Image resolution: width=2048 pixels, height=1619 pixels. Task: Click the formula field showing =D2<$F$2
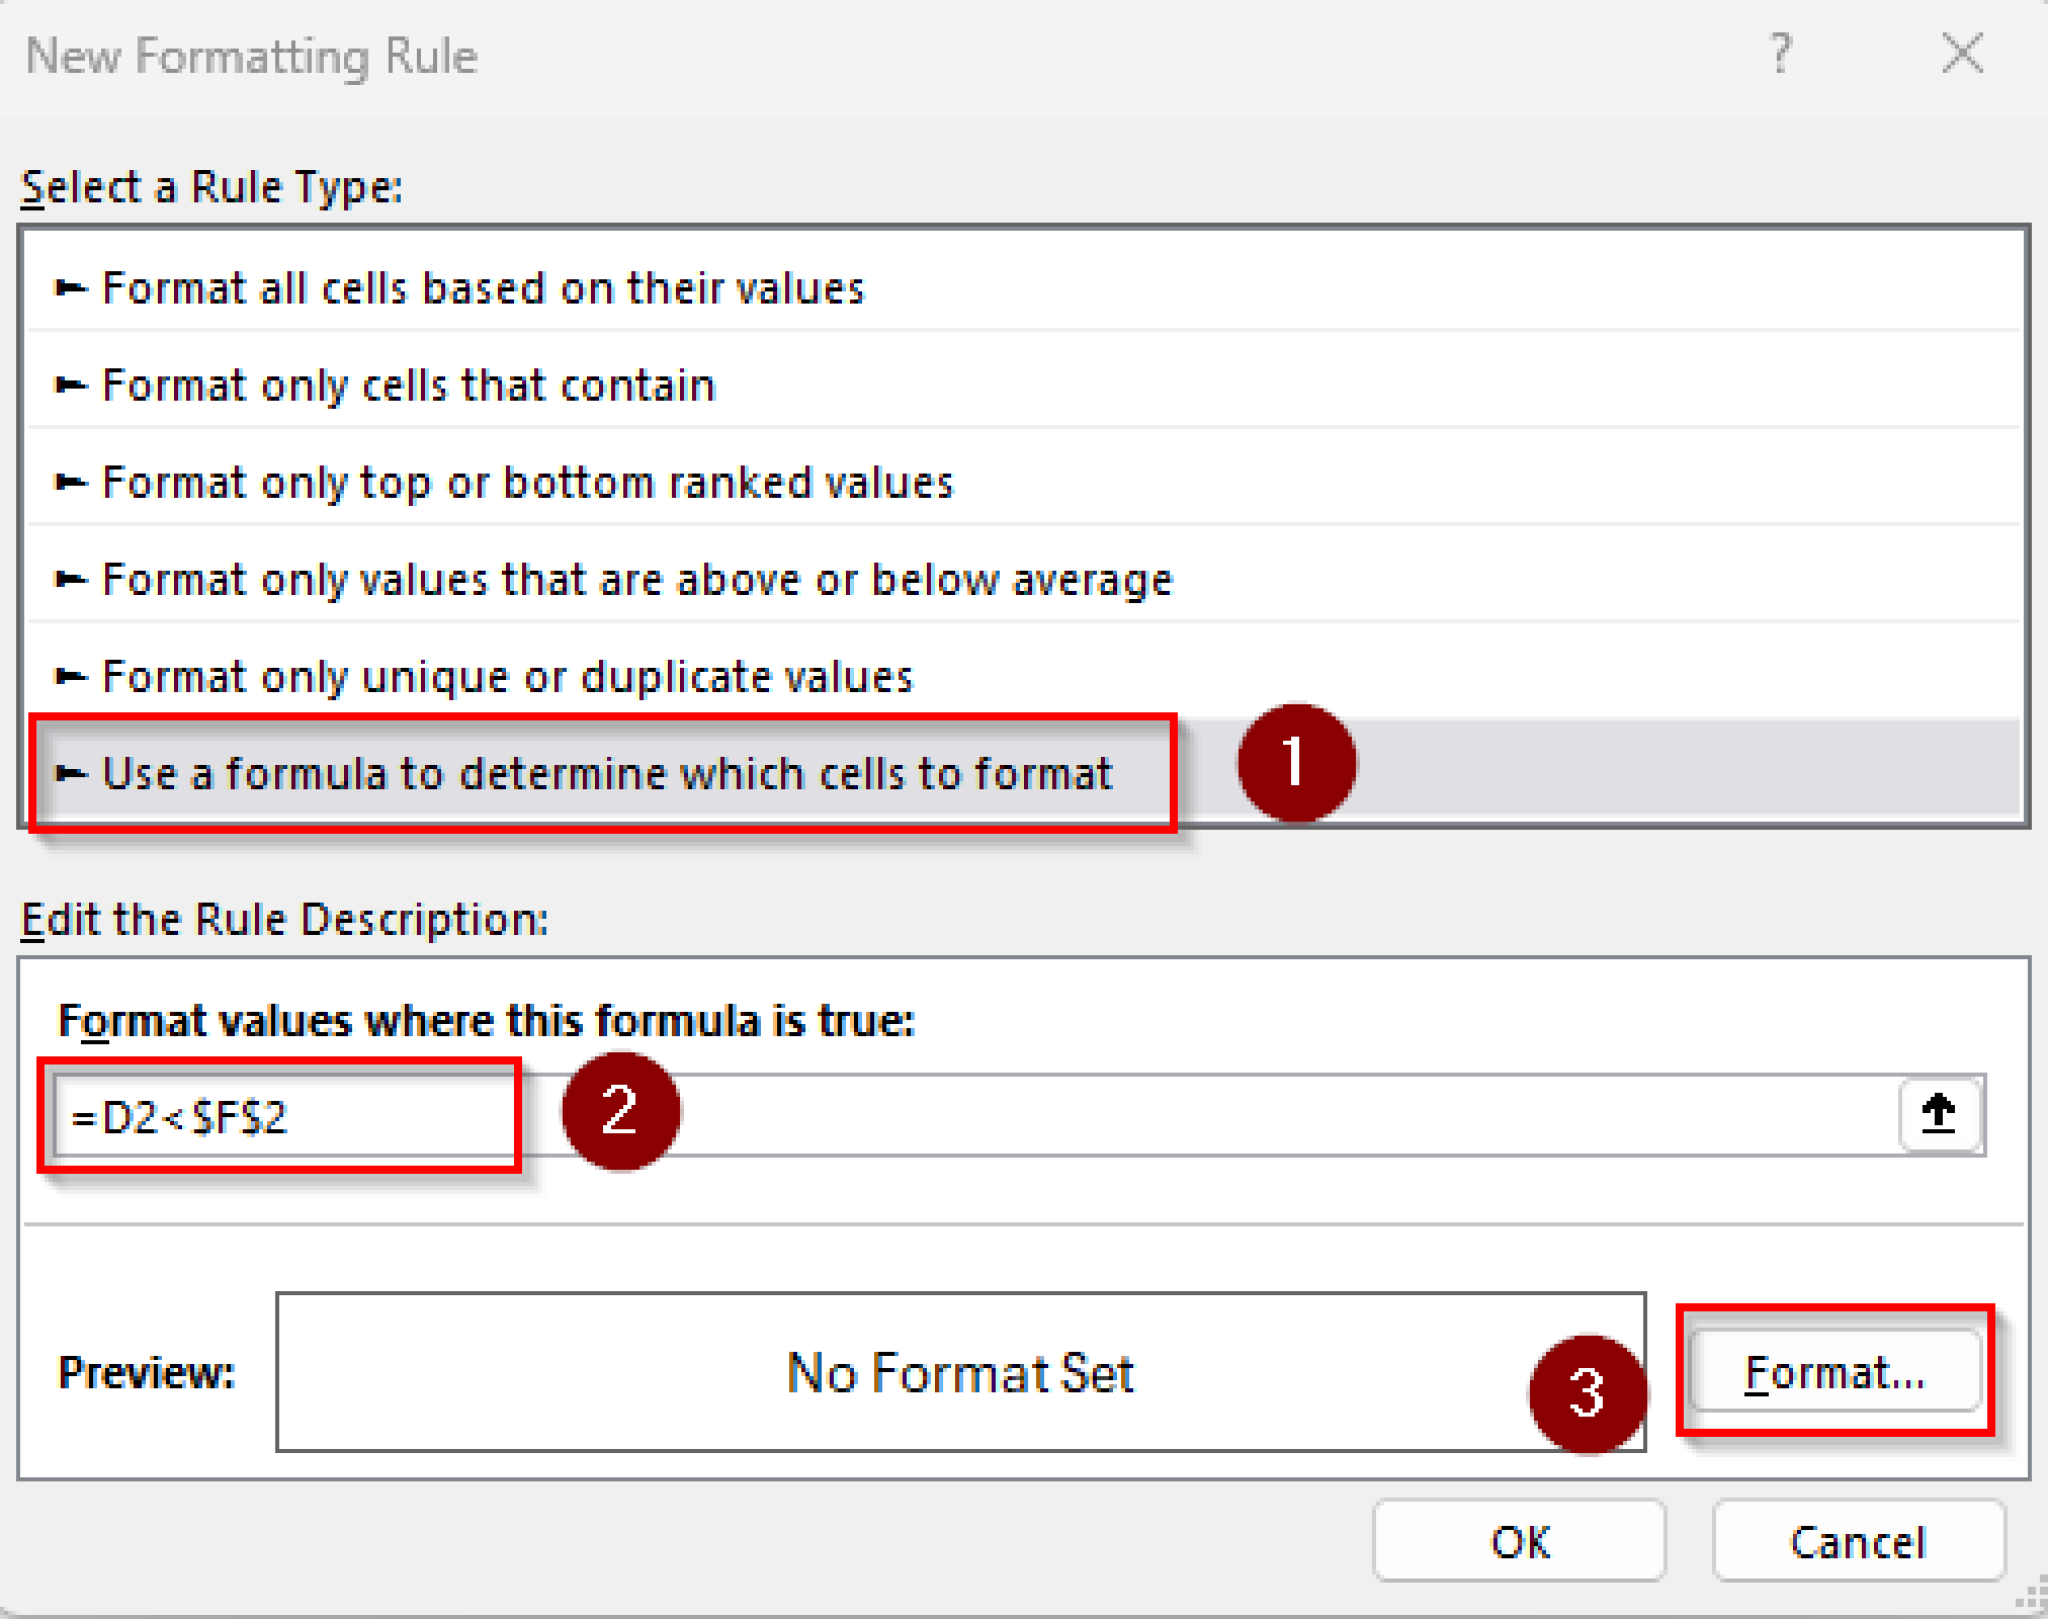(x=280, y=1115)
